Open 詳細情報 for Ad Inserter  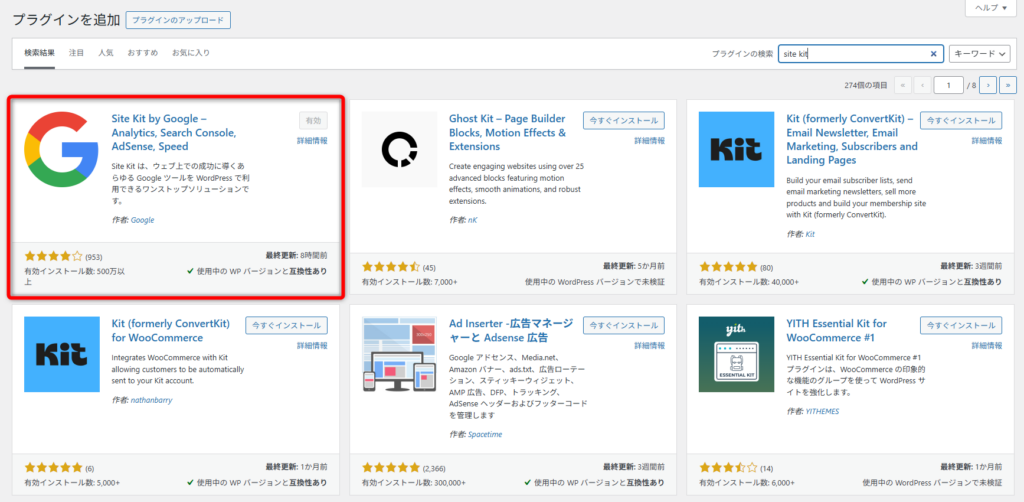tap(649, 345)
